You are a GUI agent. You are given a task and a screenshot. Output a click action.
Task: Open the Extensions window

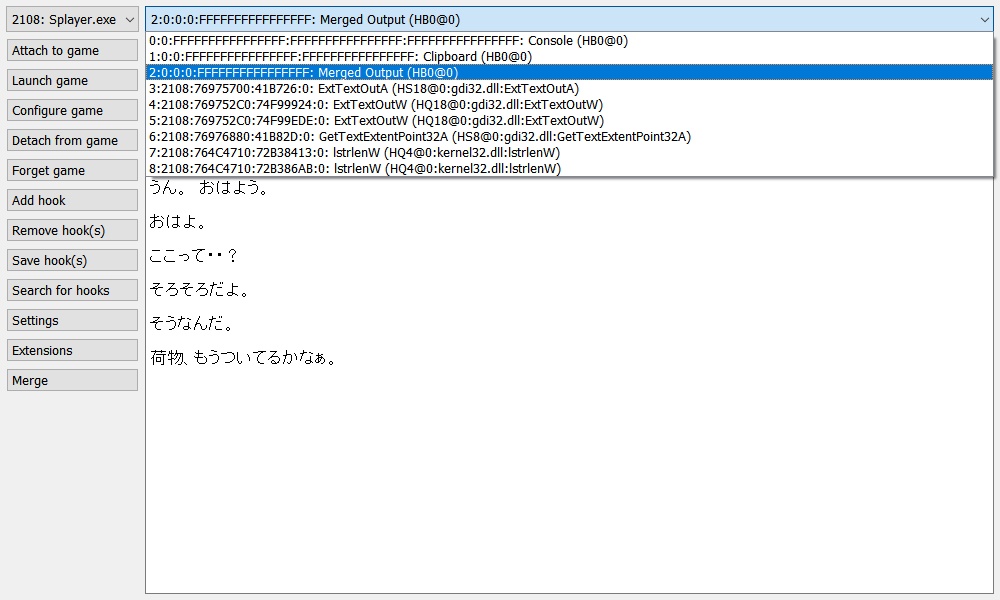[72, 351]
